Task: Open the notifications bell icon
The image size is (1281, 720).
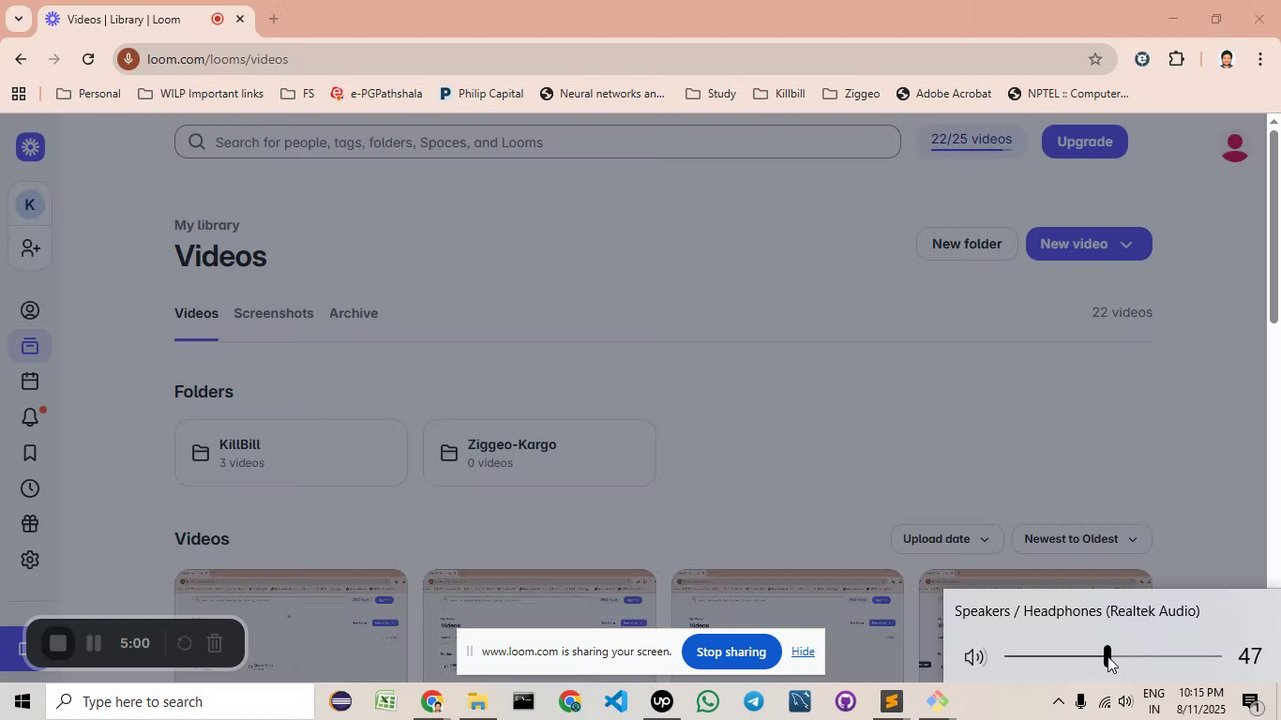Action: click(x=30, y=417)
